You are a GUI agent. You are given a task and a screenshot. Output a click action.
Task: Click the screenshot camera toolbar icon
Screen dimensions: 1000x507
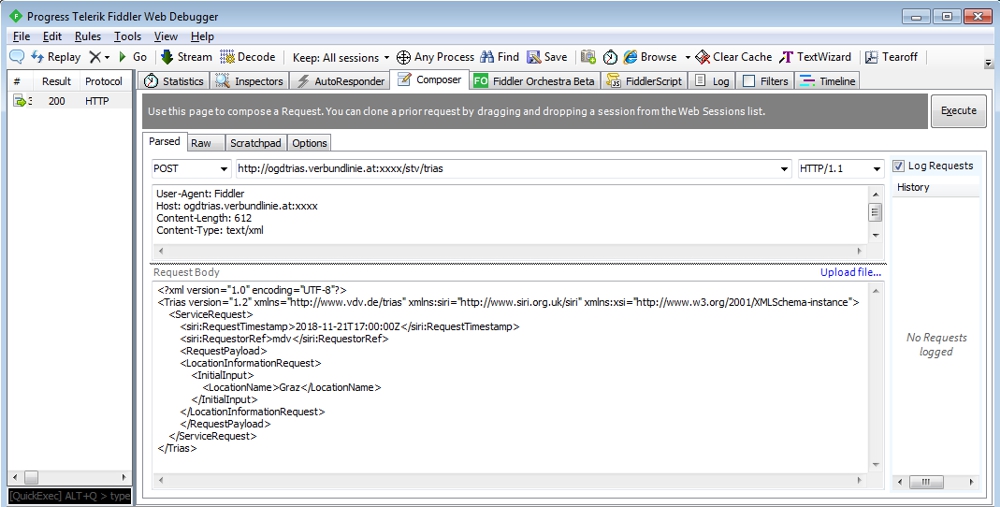click(x=588, y=57)
